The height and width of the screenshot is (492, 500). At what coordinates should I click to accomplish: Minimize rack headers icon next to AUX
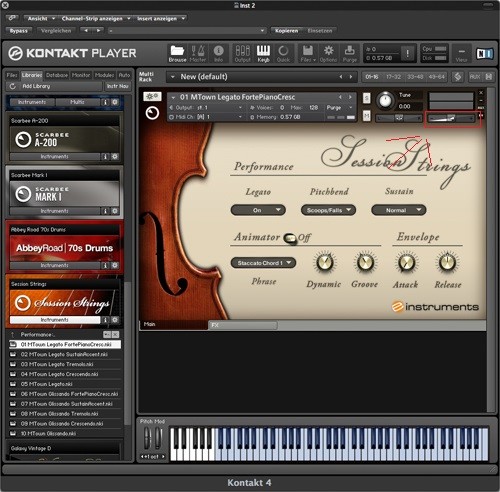click(x=489, y=77)
